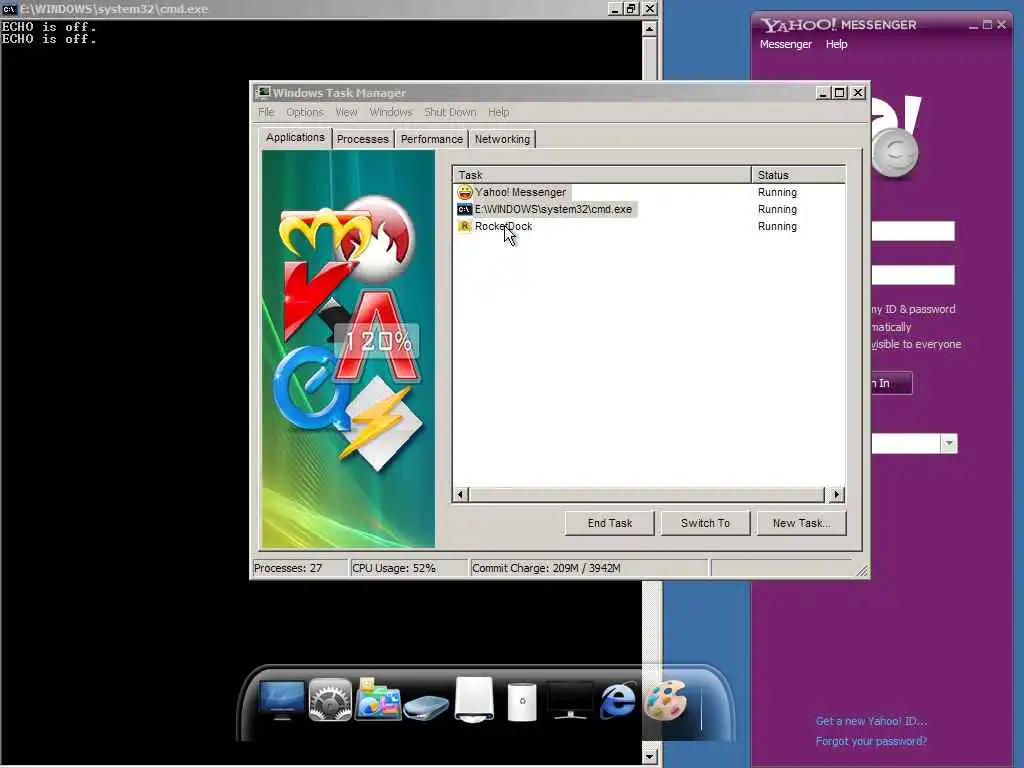Open Help menu in Task Manager
This screenshot has height=768, width=1024.
coord(498,112)
